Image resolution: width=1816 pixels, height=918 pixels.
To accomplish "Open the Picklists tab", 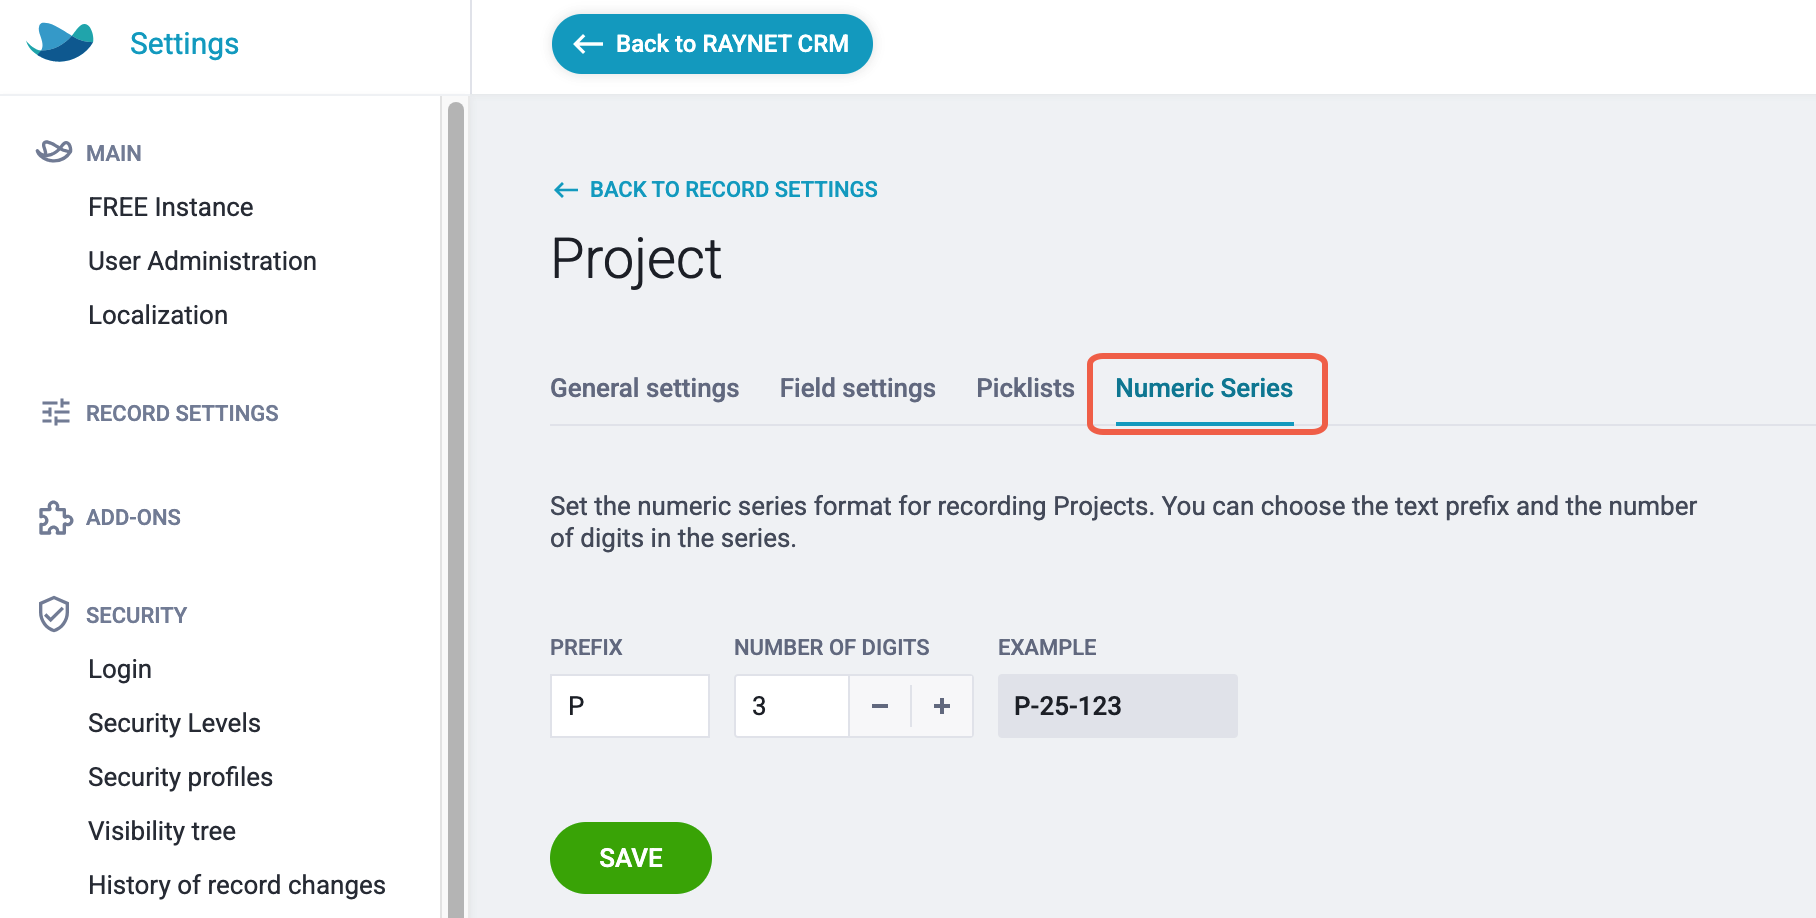I will point(1025,388).
